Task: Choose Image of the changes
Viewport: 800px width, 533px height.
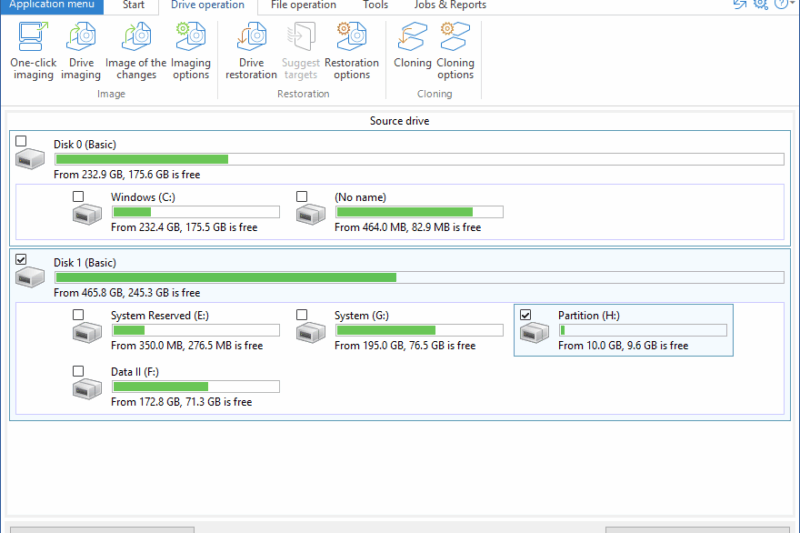Action: tap(136, 51)
